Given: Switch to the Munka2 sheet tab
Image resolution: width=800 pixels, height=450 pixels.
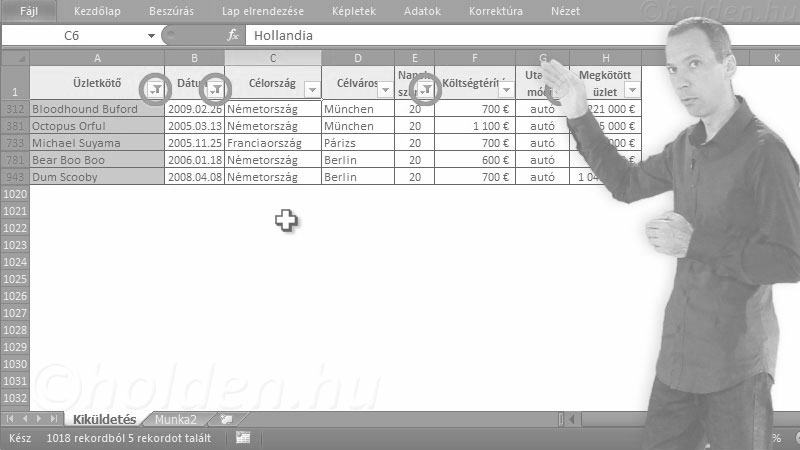Looking at the screenshot, I should tap(176, 419).
